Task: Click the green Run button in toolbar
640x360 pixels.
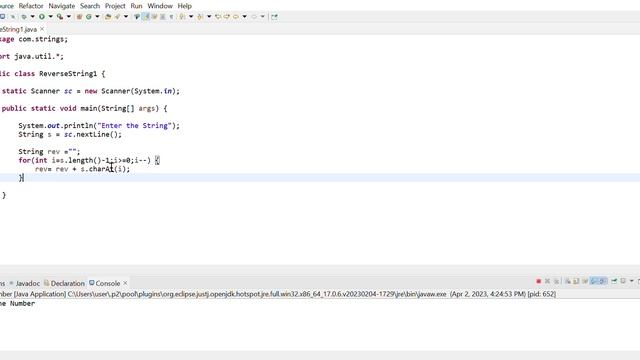Action: [42, 17]
